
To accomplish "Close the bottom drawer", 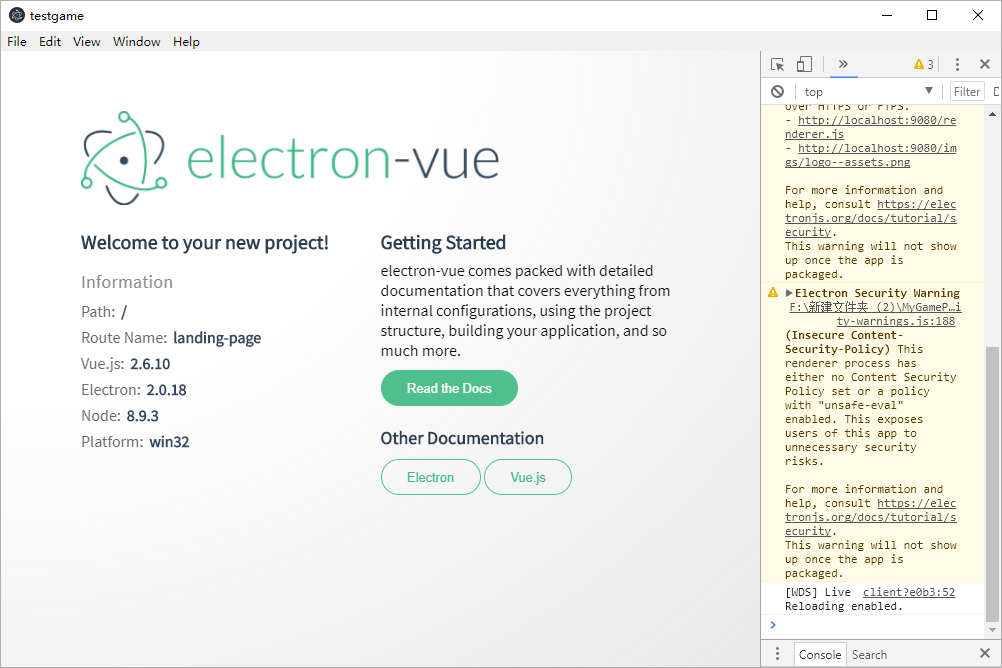I will [x=985, y=653].
